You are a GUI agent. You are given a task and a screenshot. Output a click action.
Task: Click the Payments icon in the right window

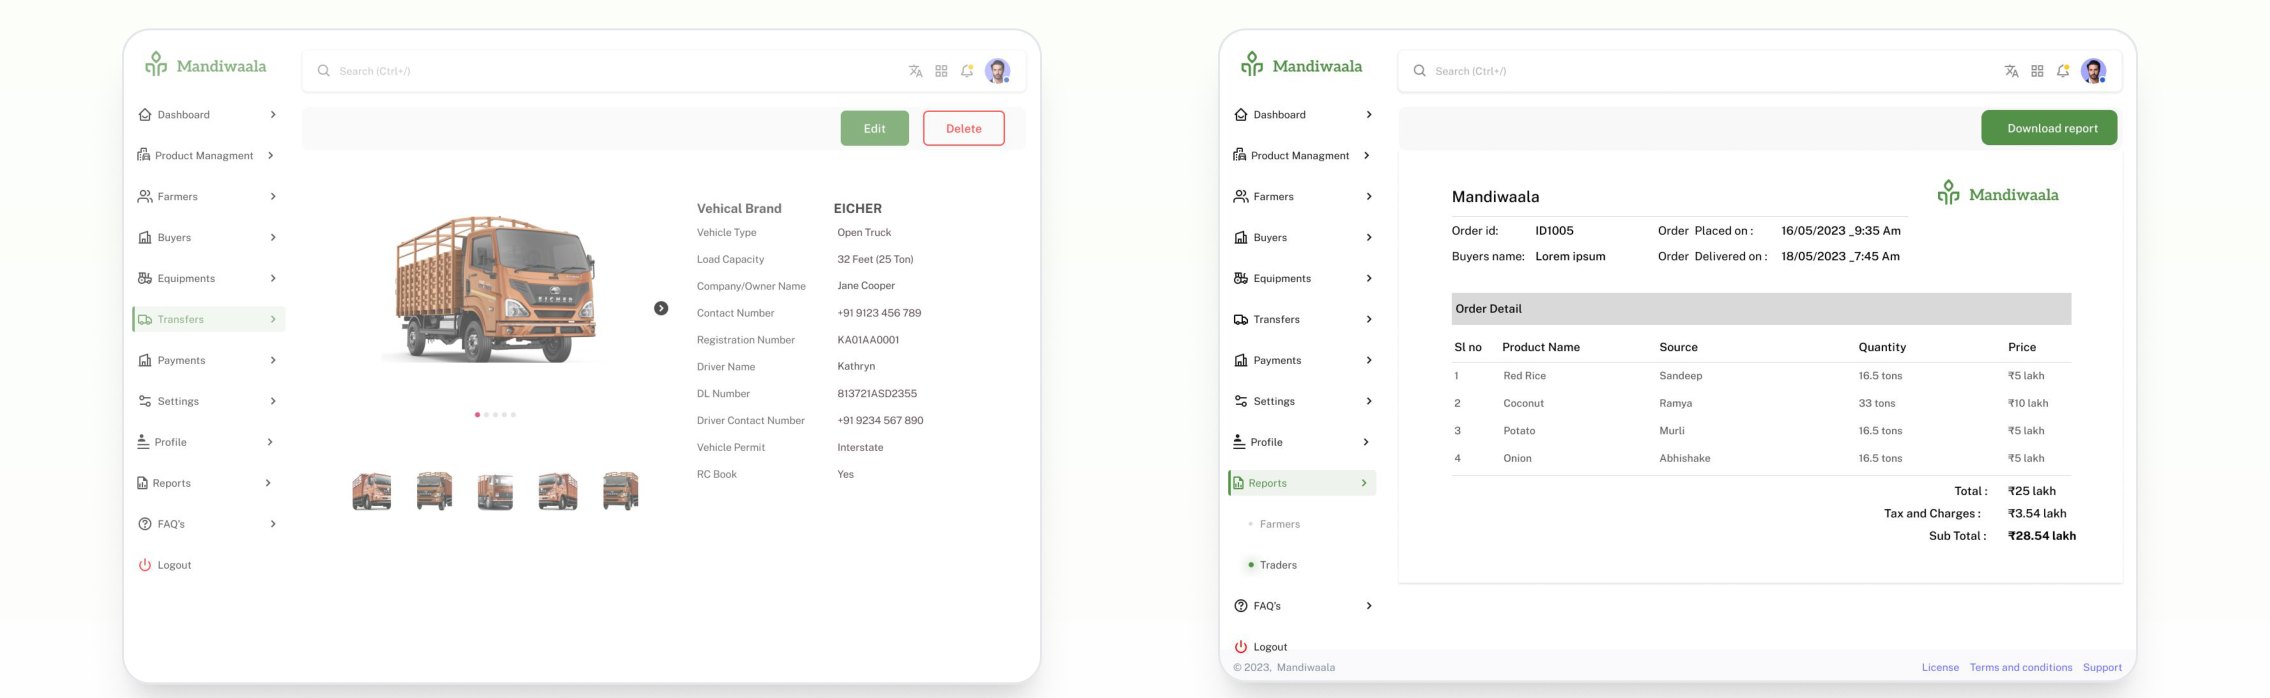(1241, 360)
